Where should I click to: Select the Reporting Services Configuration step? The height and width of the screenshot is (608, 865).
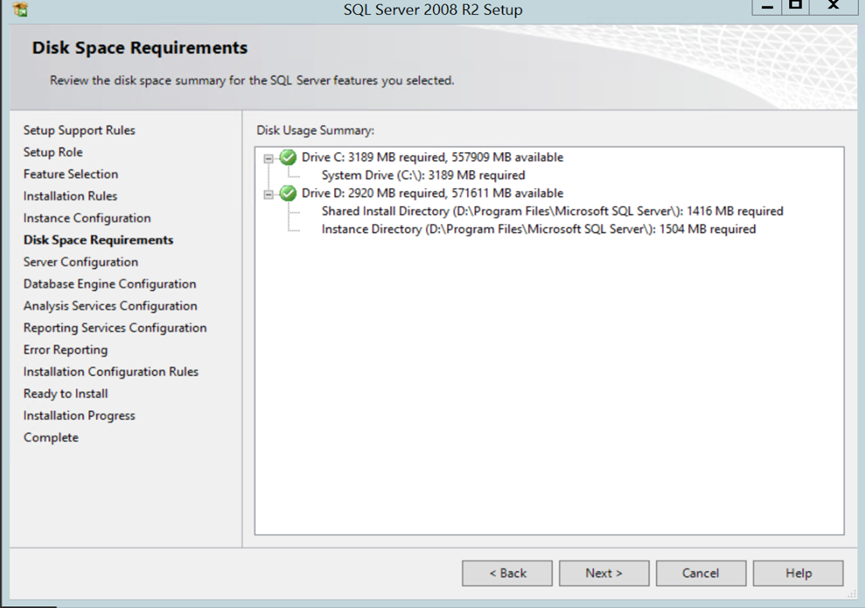115,328
